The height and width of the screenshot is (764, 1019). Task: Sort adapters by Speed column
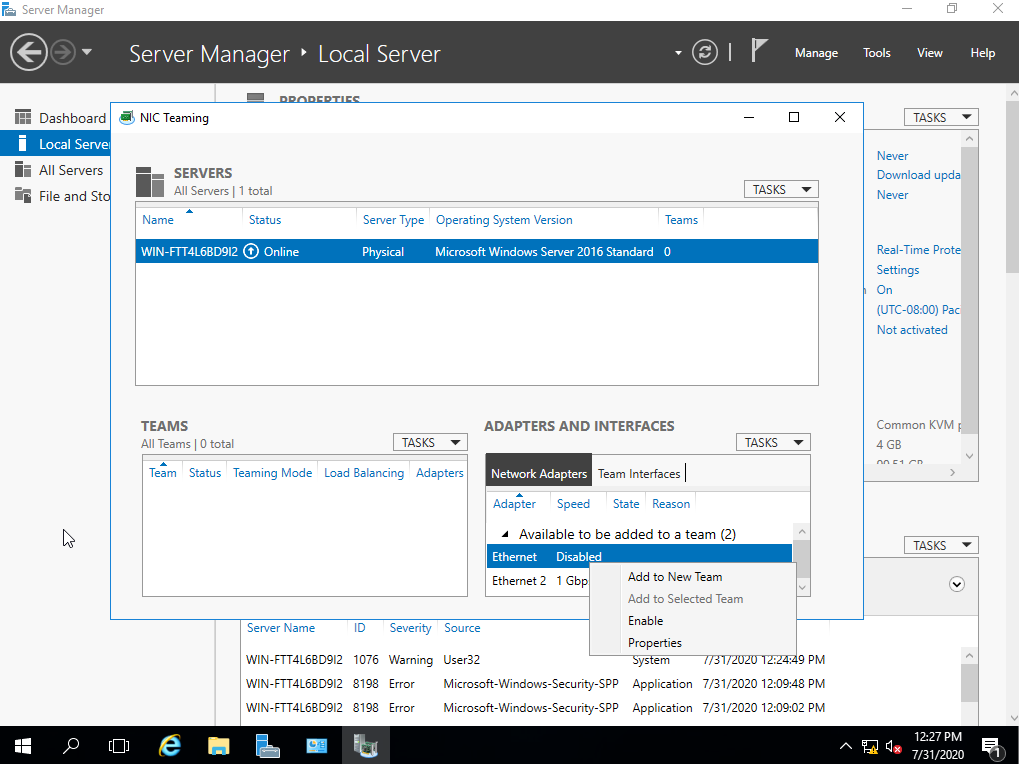click(573, 503)
